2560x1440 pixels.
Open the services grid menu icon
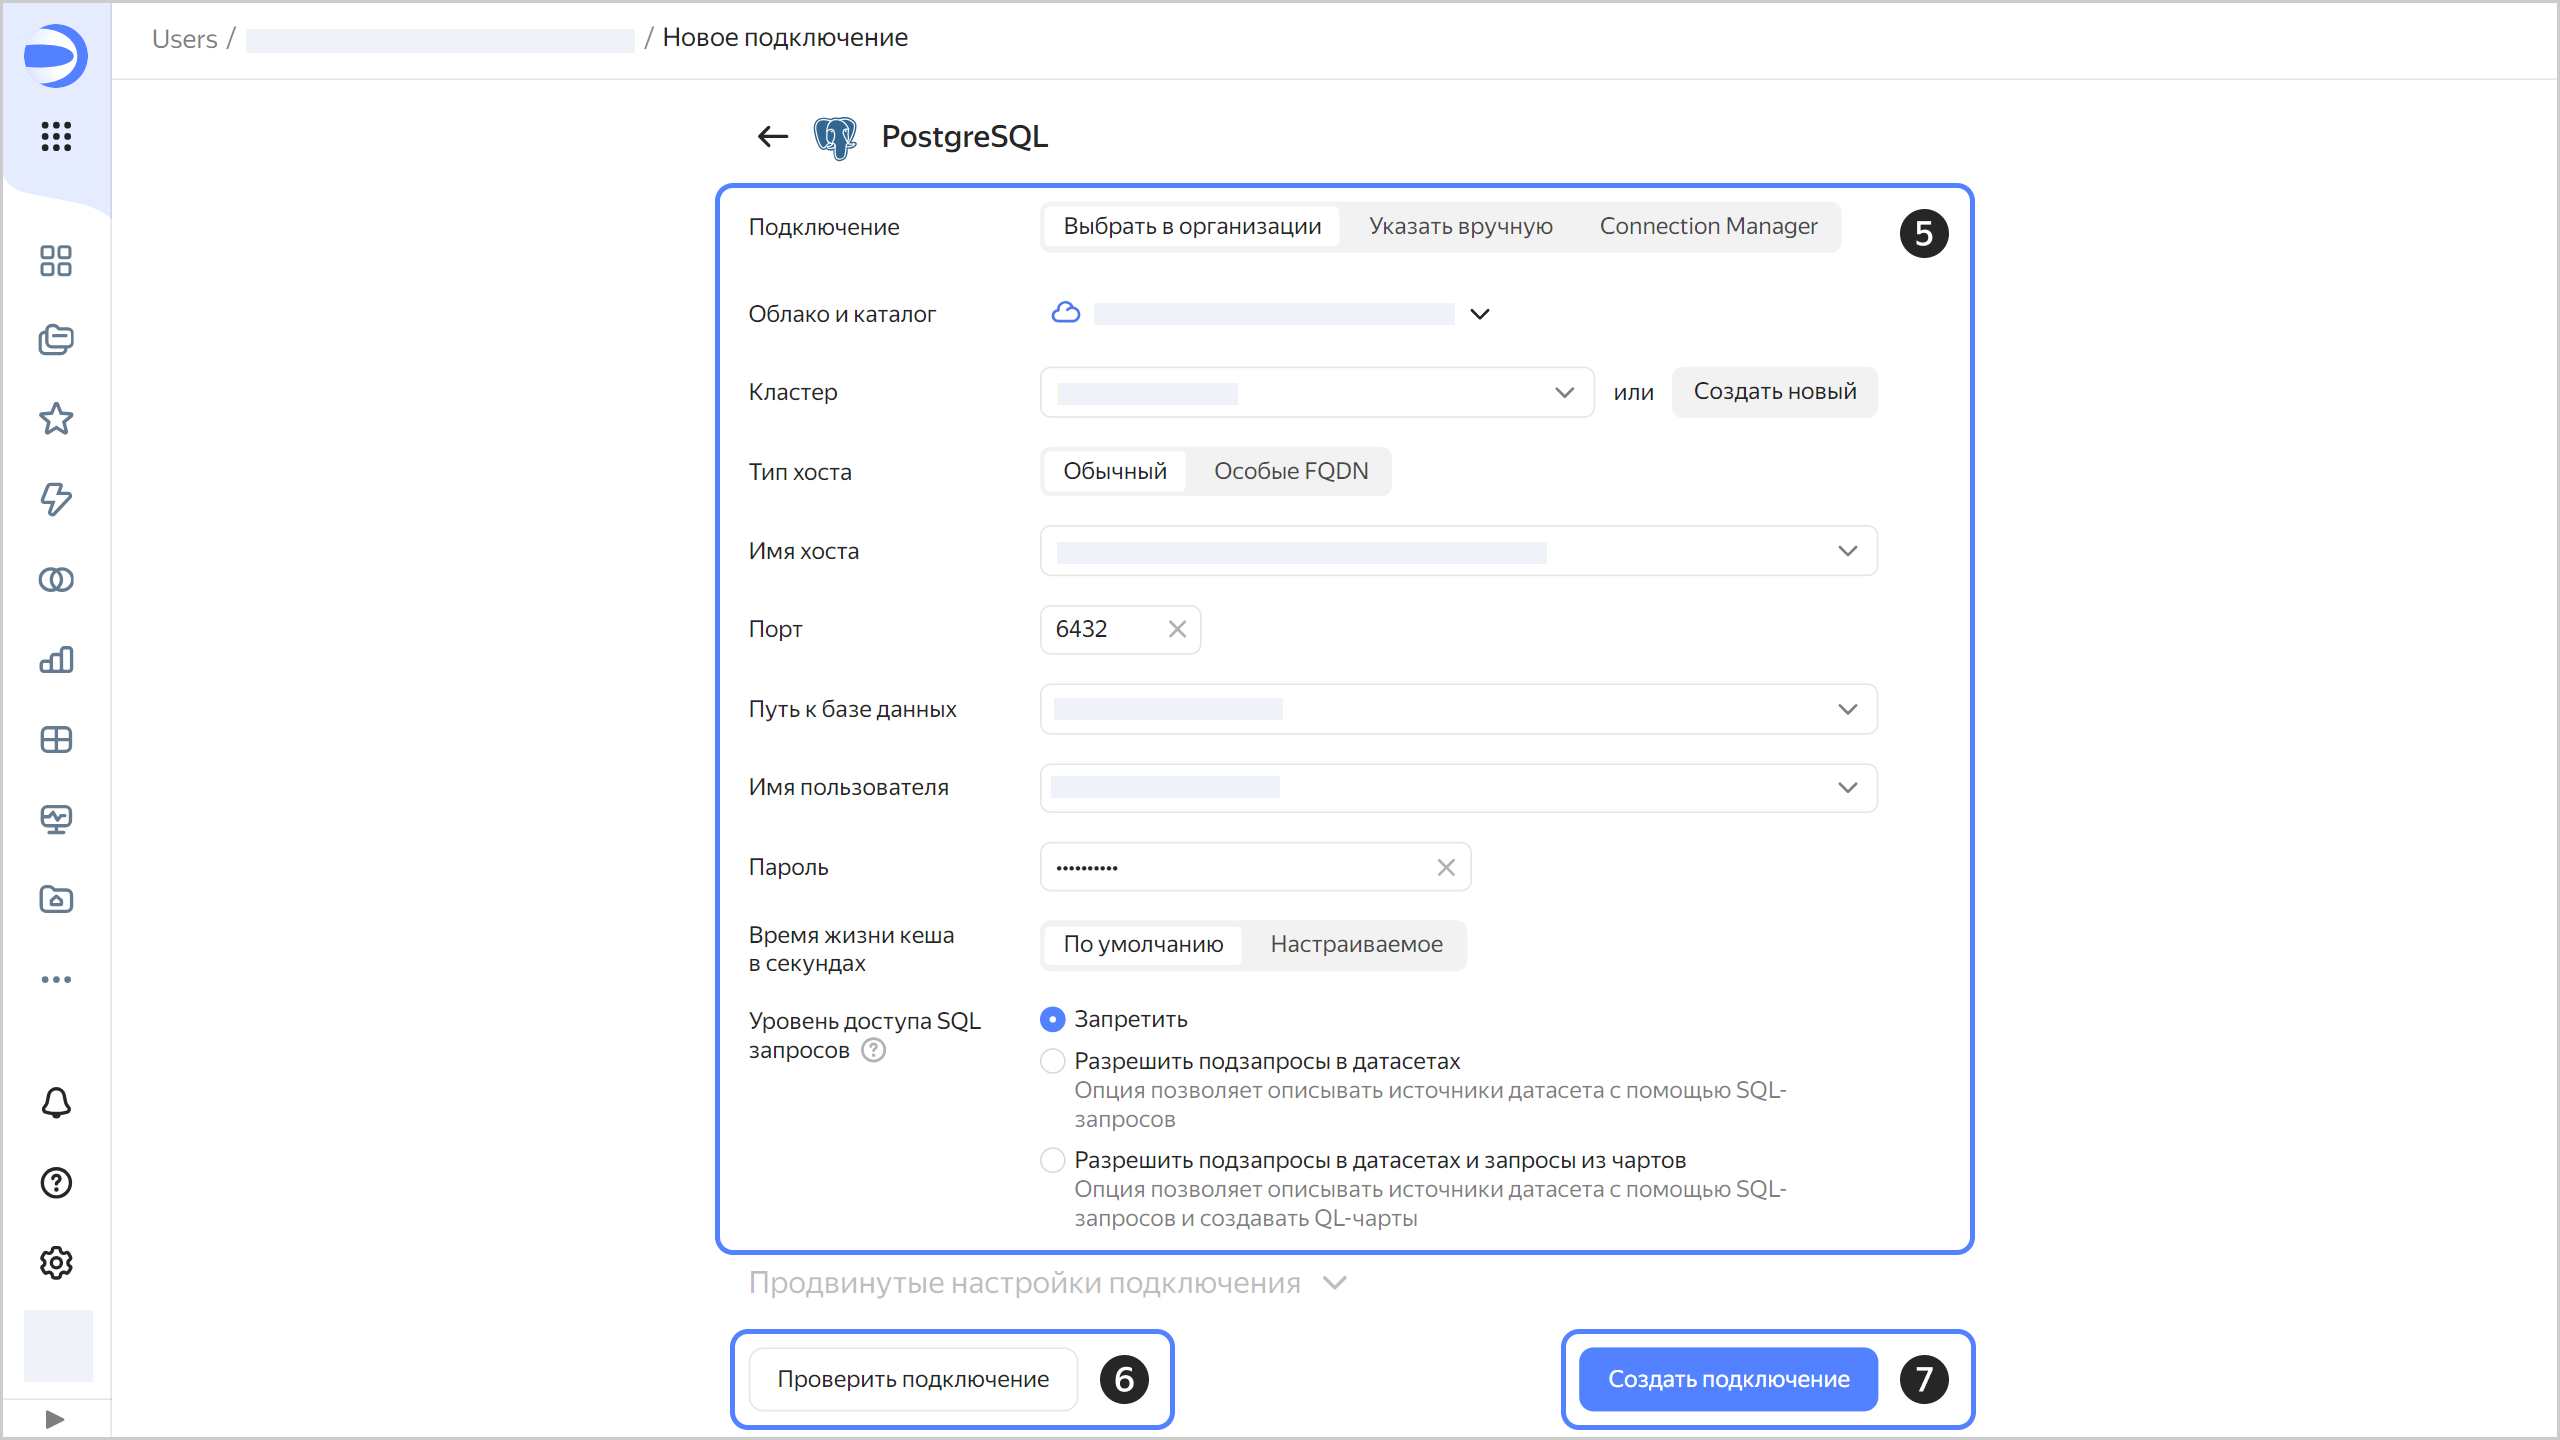56,137
